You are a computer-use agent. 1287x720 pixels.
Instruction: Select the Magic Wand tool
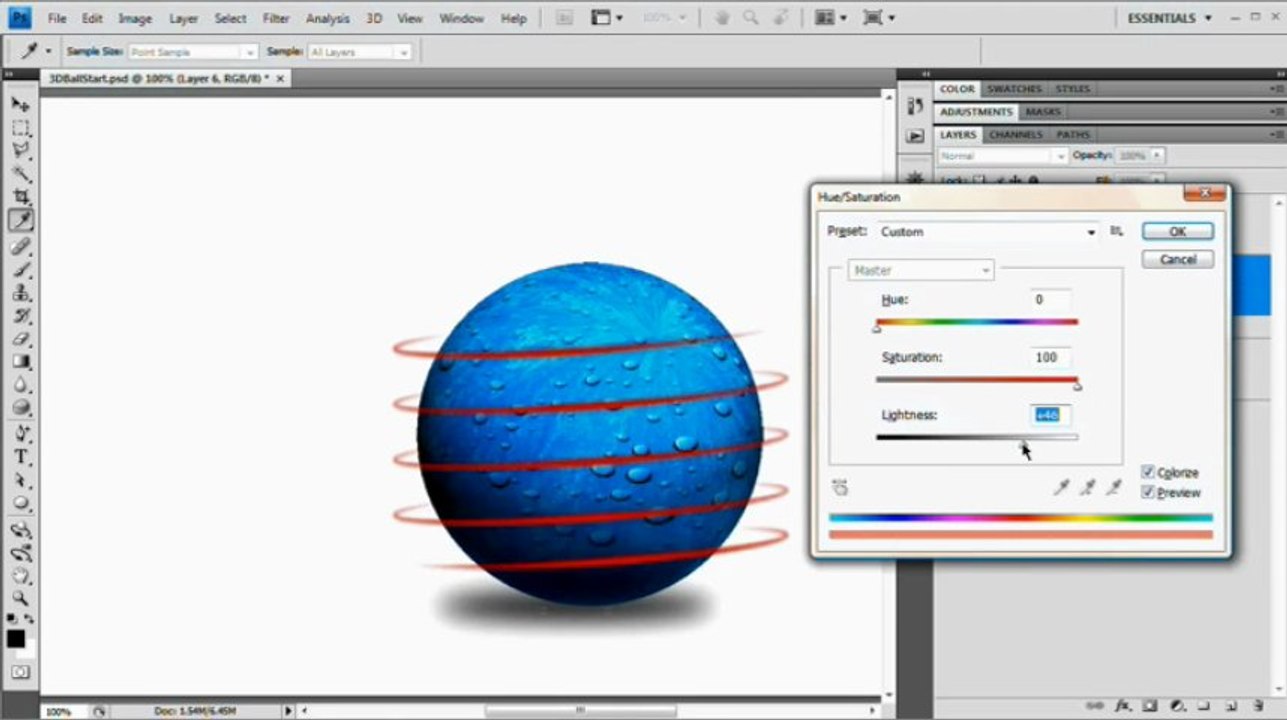point(20,174)
